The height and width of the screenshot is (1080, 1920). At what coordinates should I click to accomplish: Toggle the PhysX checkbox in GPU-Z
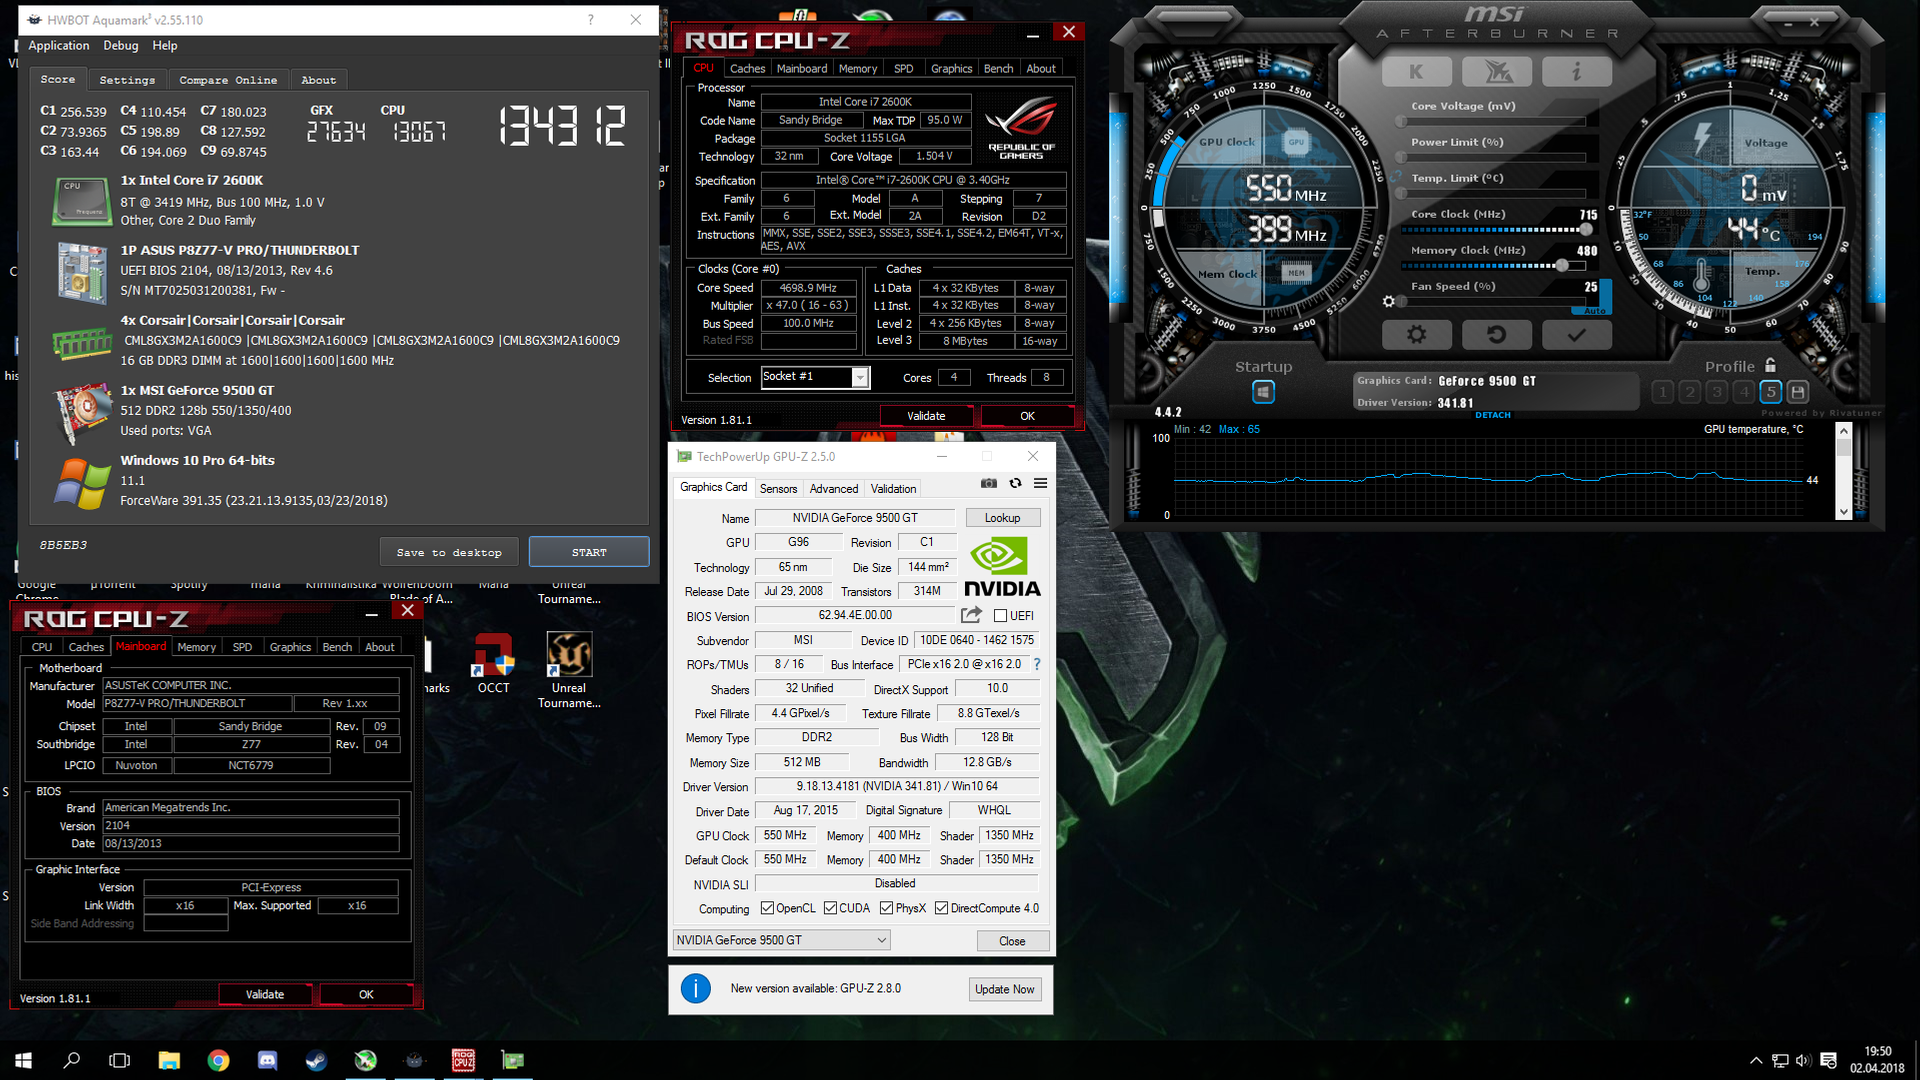point(886,908)
